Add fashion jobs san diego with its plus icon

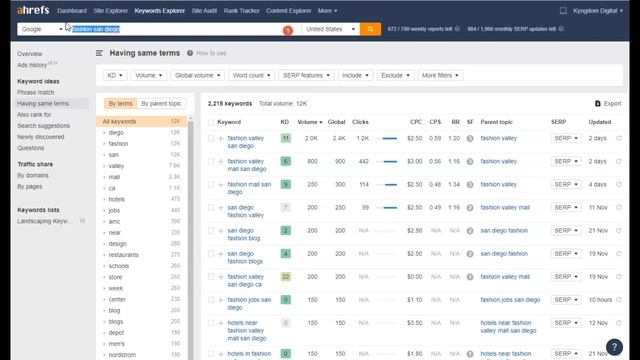(221, 300)
